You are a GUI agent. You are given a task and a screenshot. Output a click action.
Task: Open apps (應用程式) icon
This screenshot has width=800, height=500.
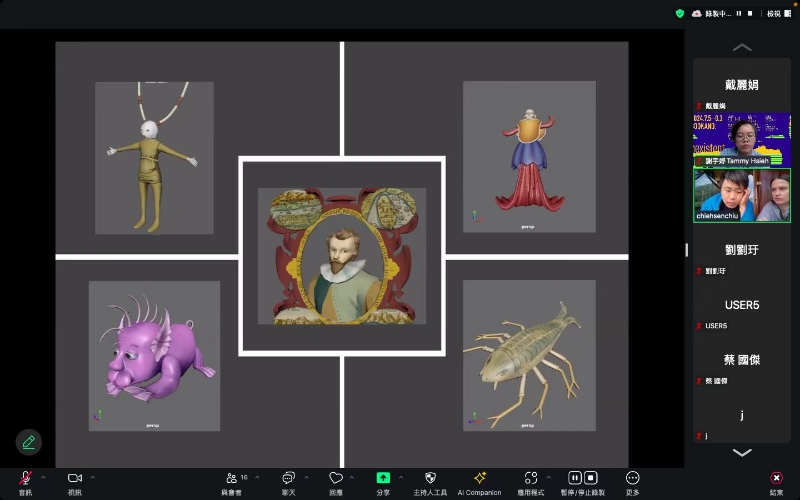[x=531, y=478]
